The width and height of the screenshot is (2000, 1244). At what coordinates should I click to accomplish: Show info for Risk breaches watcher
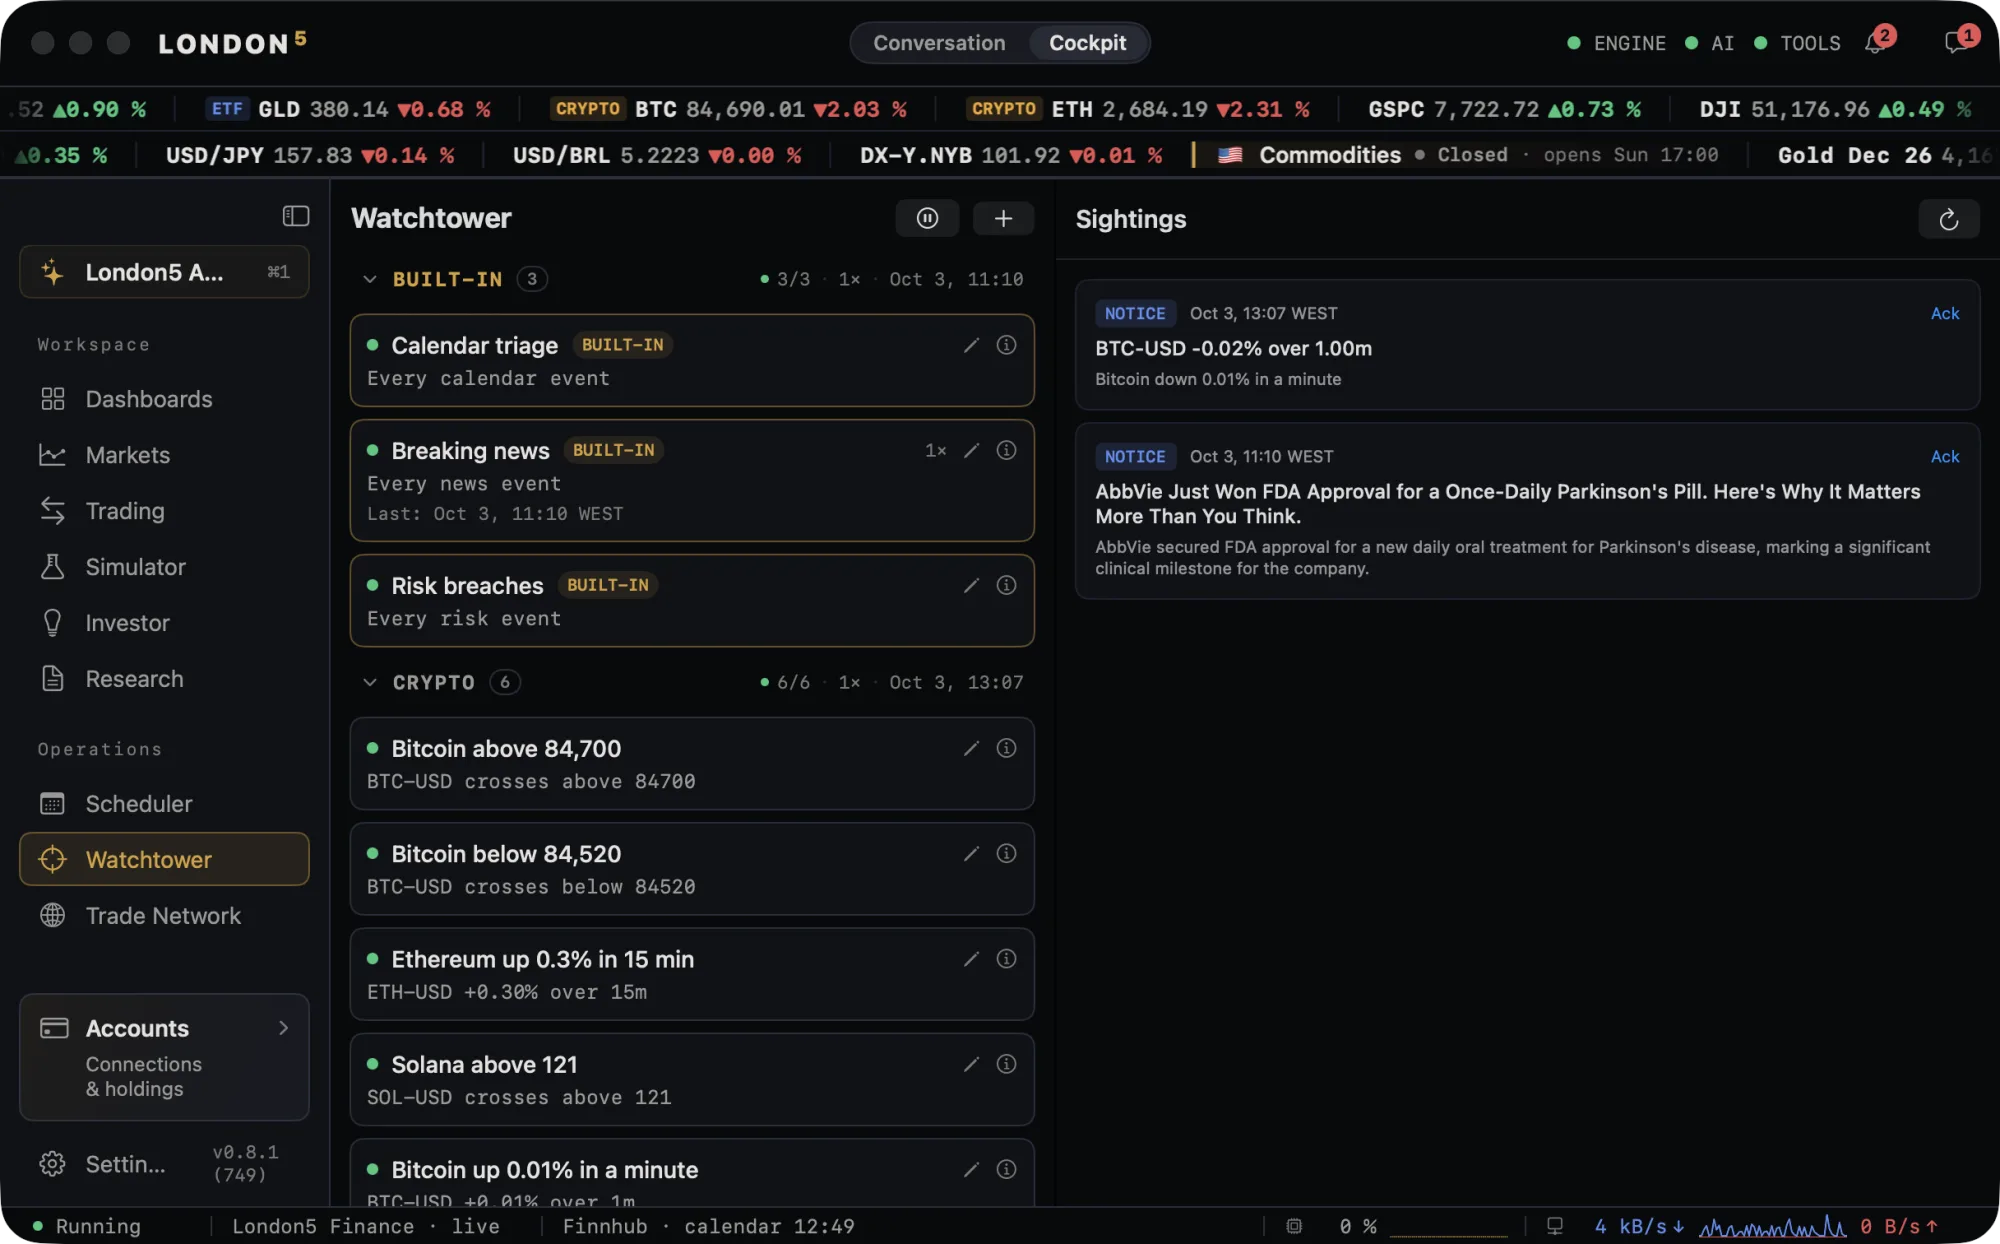point(1007,585)
